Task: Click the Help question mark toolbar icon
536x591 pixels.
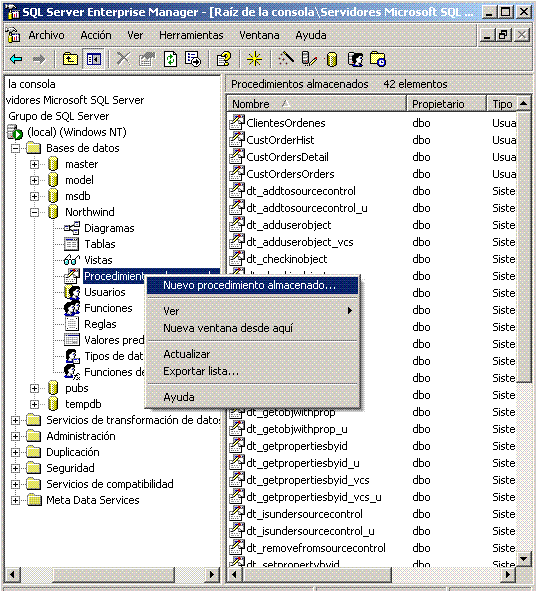Action: [224, 59]
